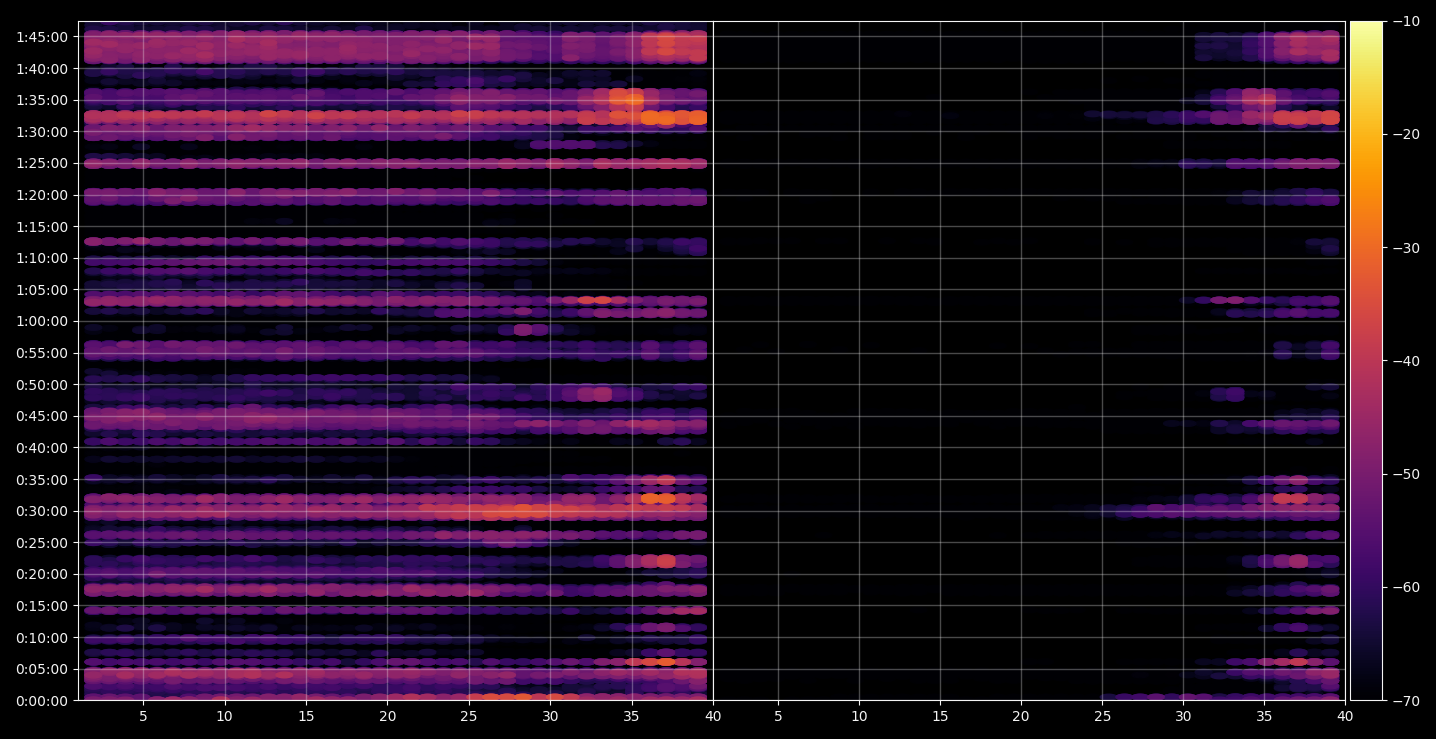Select the 1:05:00 time label
This screenshot has height=739, width=1436.
click(x=42, y=290)
